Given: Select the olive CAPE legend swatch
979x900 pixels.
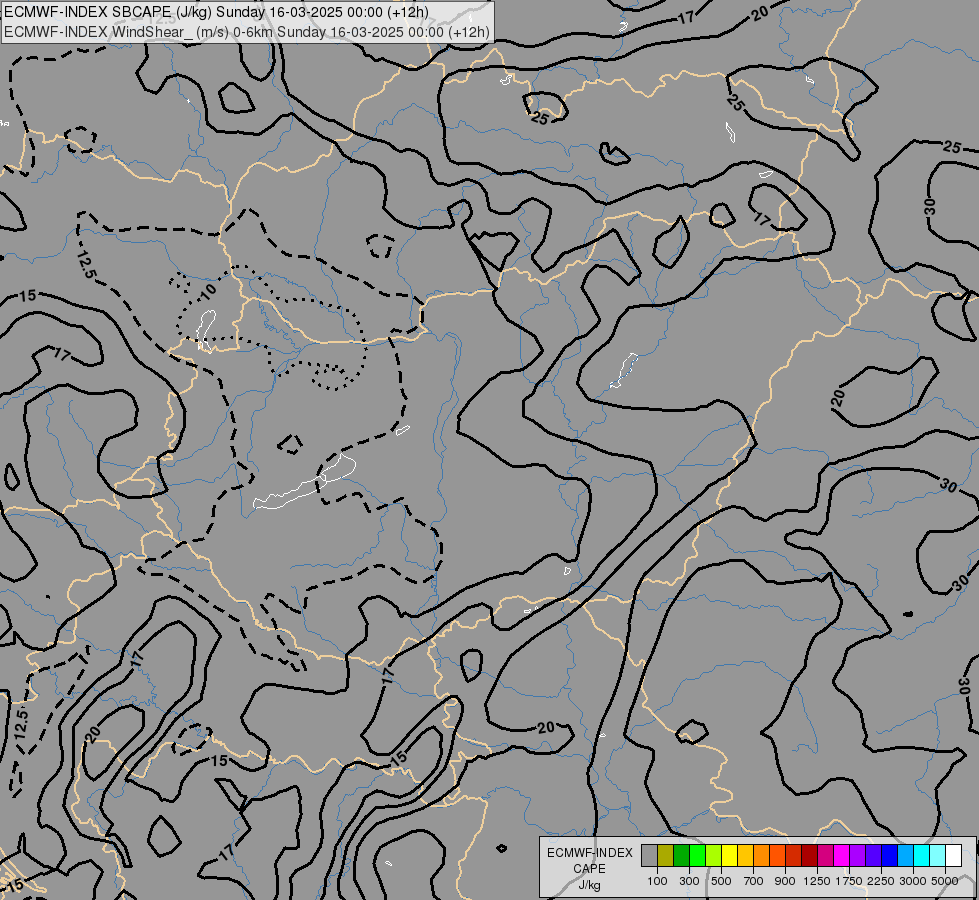Looking at the screenshot, I should (x=666, y=856).
